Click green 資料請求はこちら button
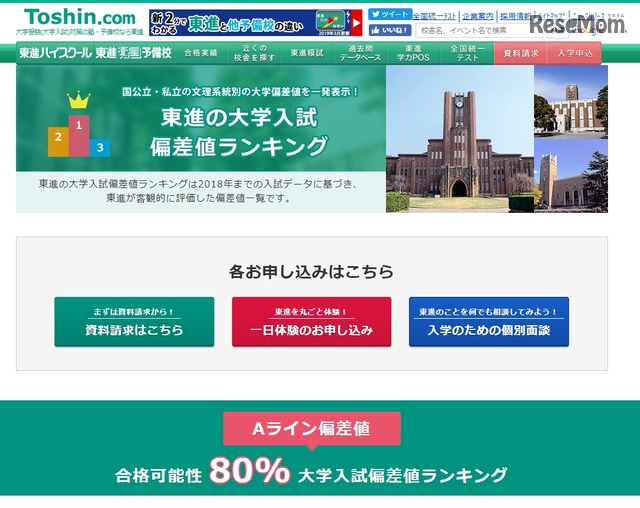 click(x=134, y=322)
